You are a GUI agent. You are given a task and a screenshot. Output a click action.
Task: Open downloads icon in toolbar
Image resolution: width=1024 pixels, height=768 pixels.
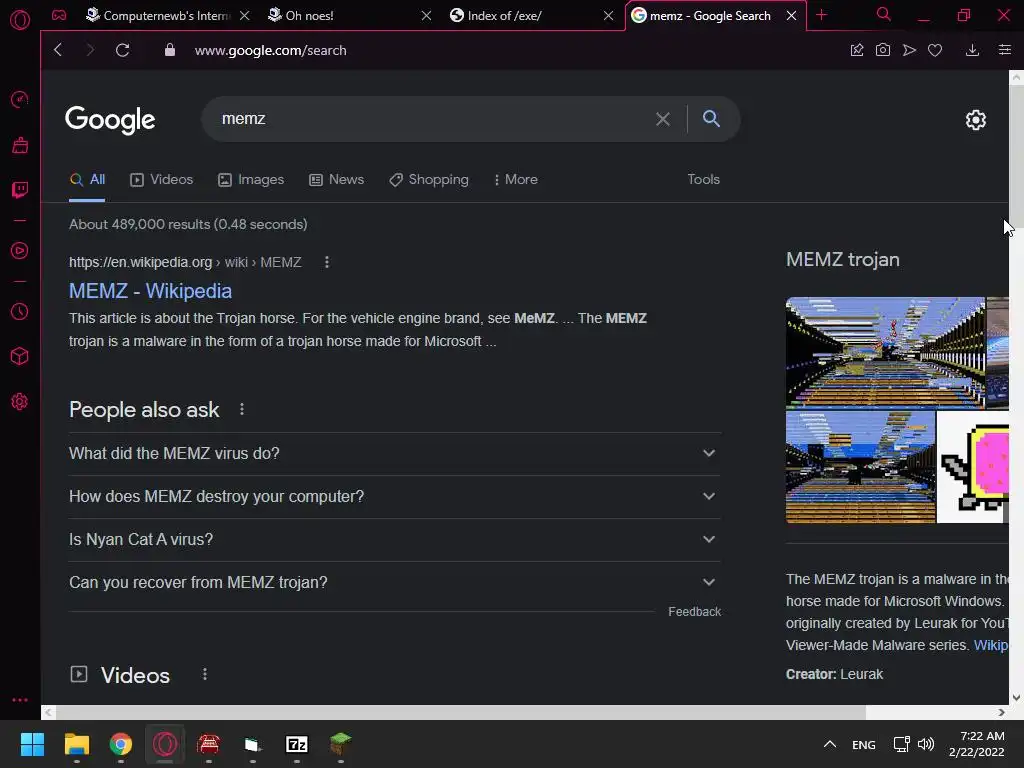[x=972, y=50]
